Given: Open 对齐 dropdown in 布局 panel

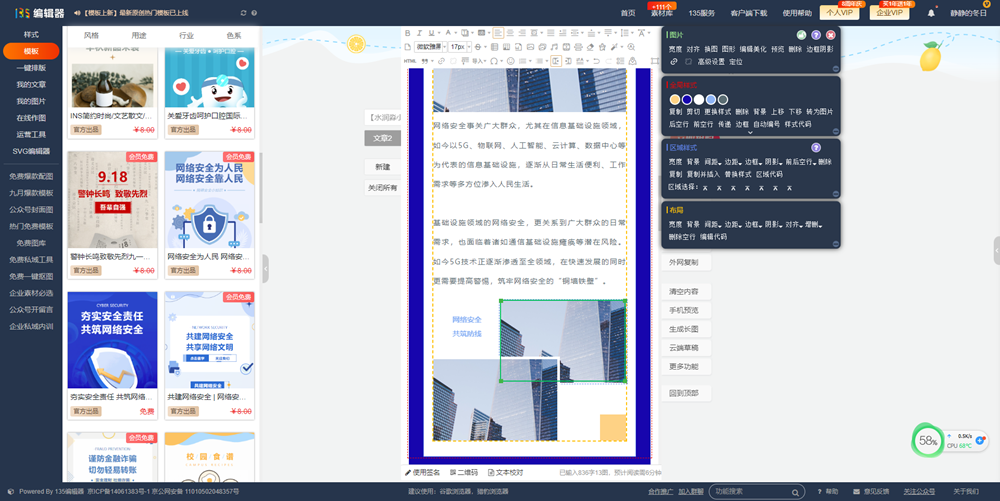Looking at the screenshot, I should pyautogui.click(x=793, y=224).
